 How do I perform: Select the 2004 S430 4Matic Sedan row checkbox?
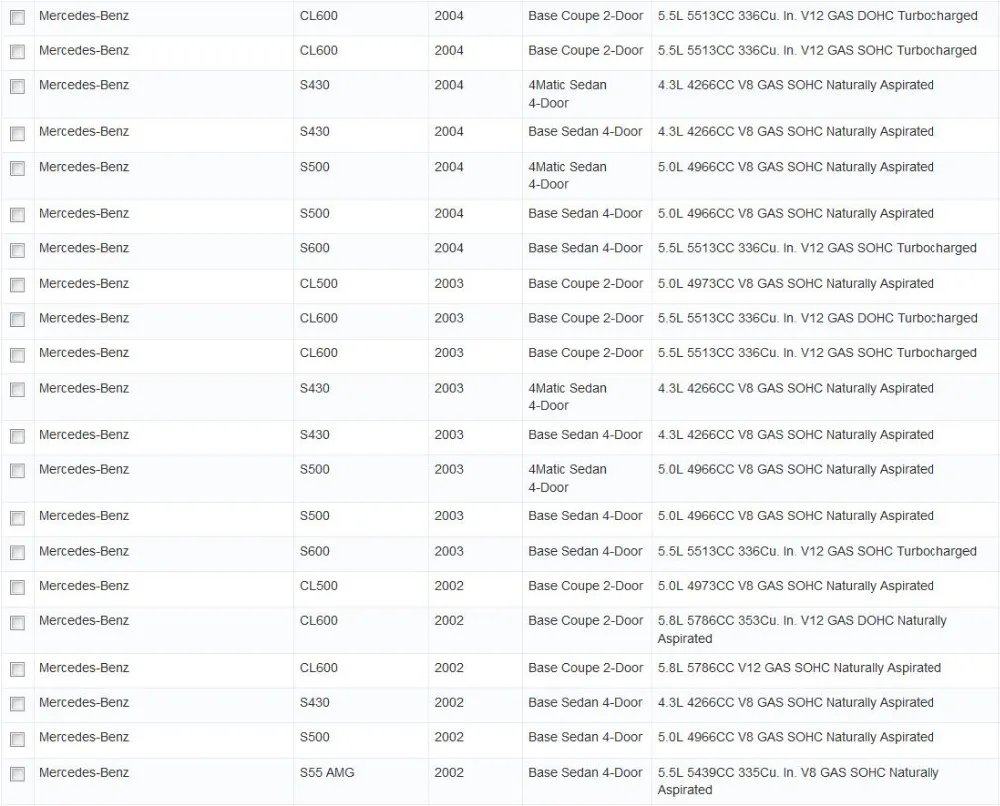18,86
